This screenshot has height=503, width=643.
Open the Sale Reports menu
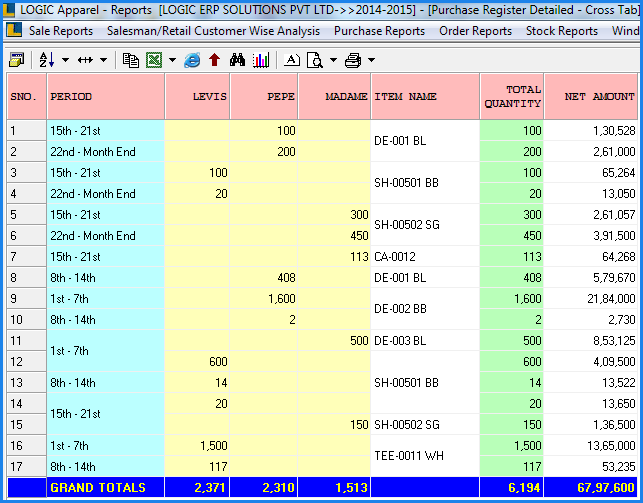click(x=61, y=31)
